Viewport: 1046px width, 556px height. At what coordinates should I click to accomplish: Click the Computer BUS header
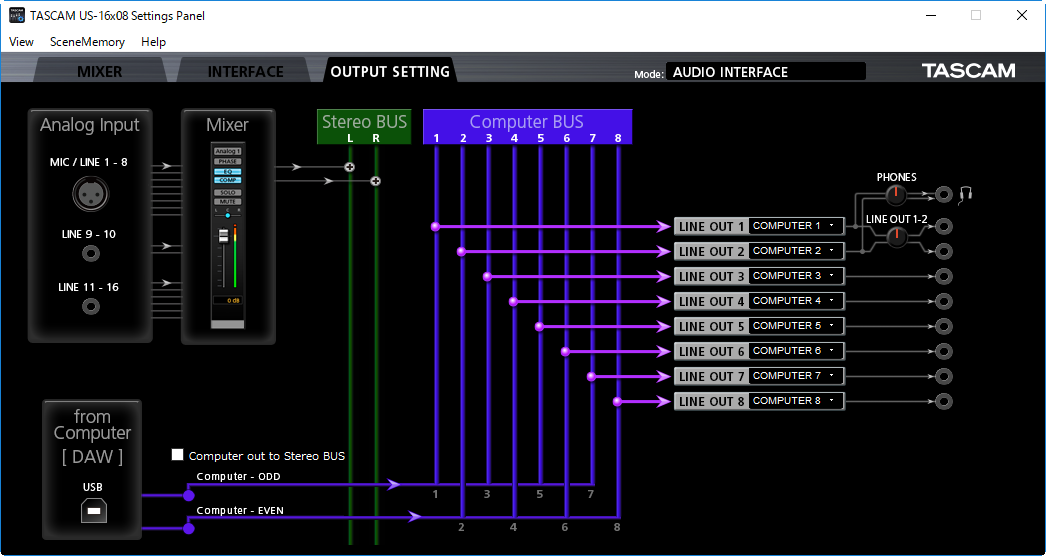click(527, 127)
